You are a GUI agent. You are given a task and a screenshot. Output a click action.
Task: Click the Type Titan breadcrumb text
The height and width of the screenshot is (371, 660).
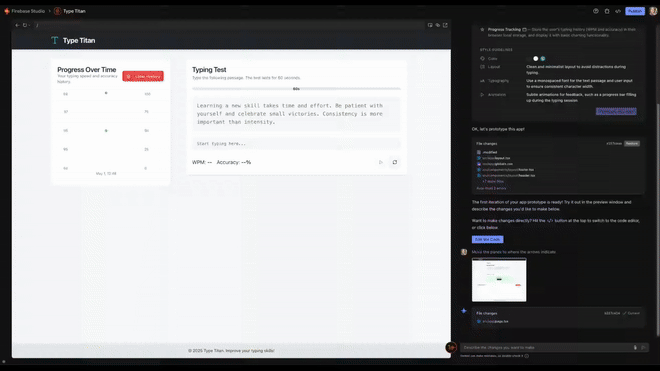pos(74,11)
